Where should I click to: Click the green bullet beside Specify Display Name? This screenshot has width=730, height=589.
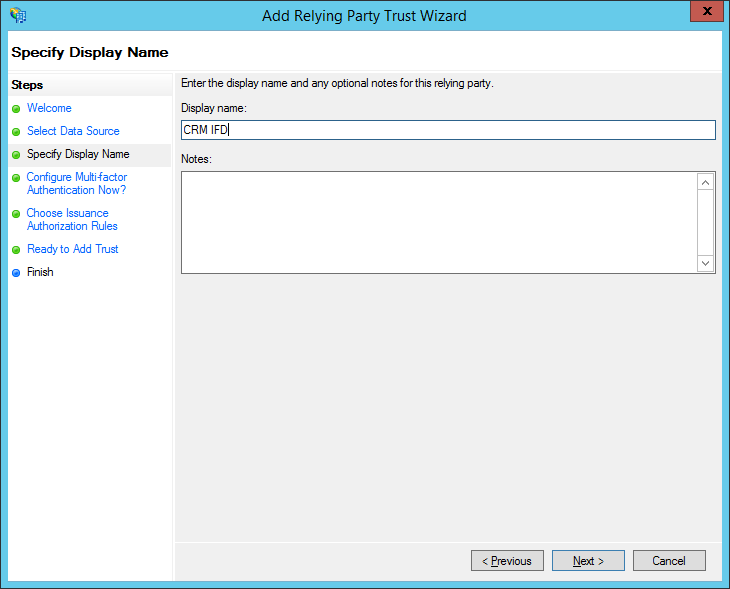tap(16, 155)
